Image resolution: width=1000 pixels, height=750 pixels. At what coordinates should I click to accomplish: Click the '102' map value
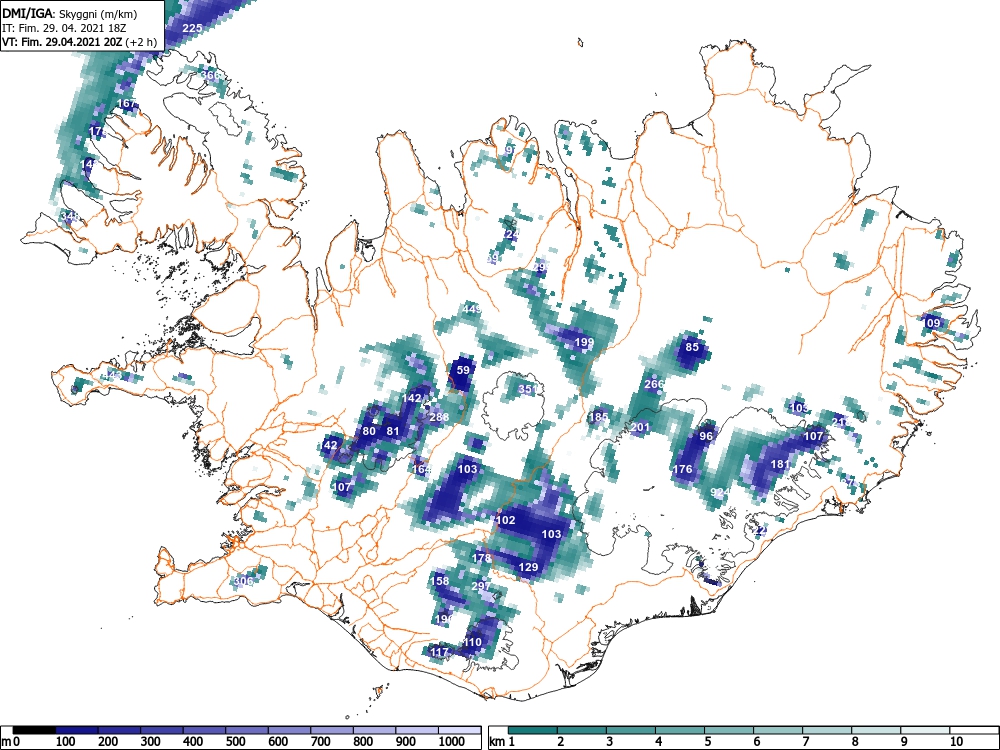pyautogui.click(x=506, y=520)
